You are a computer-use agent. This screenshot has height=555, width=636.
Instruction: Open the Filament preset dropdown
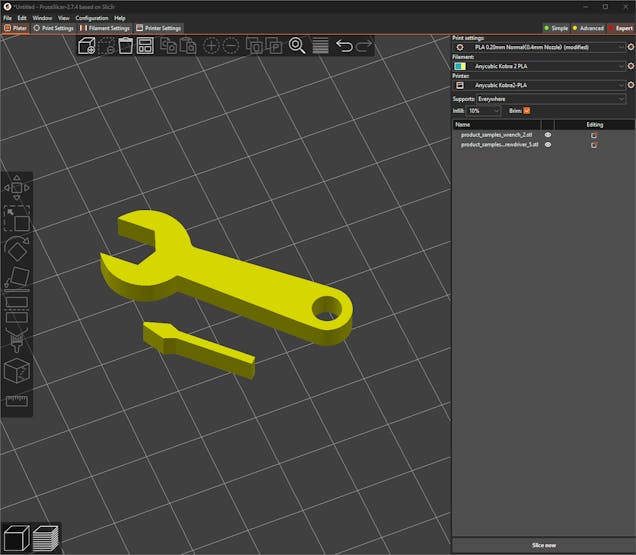[539, 66]
